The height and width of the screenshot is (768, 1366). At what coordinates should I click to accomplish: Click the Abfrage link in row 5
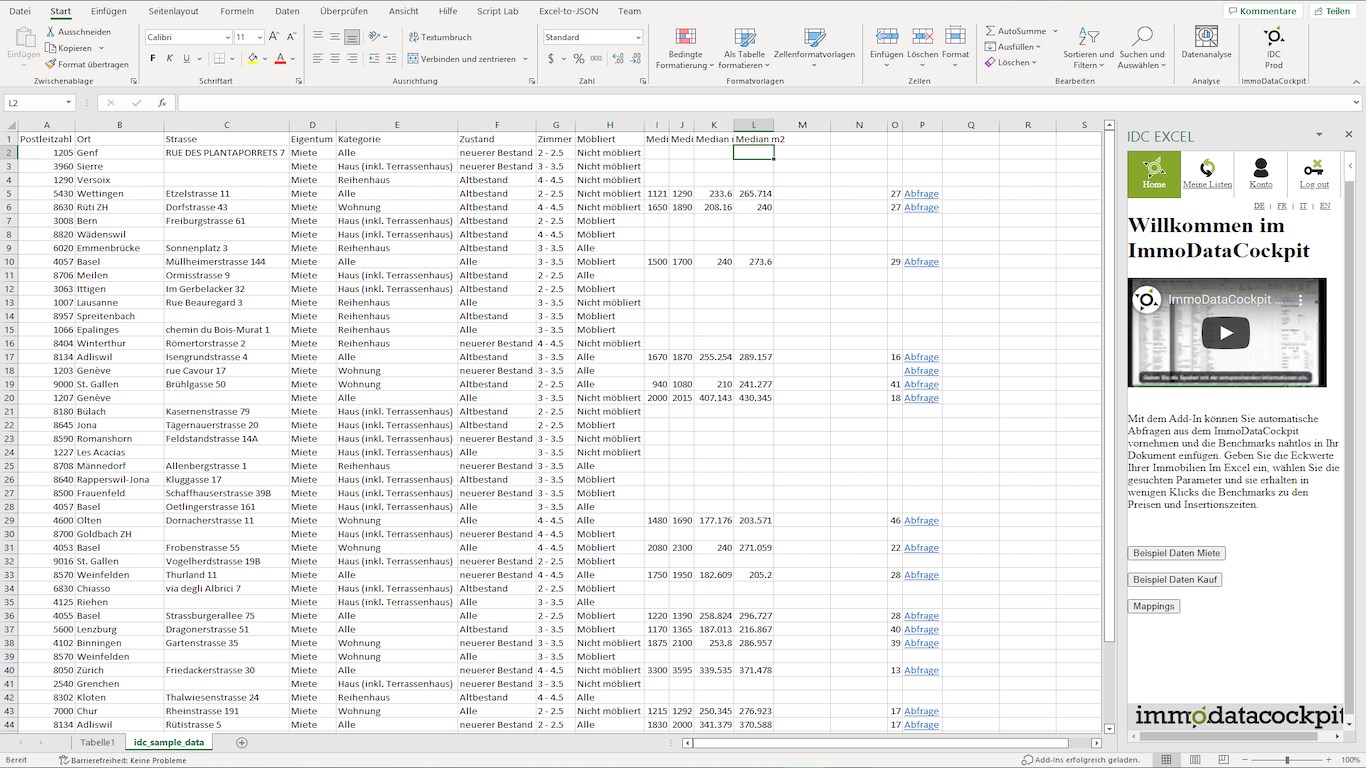921,194
